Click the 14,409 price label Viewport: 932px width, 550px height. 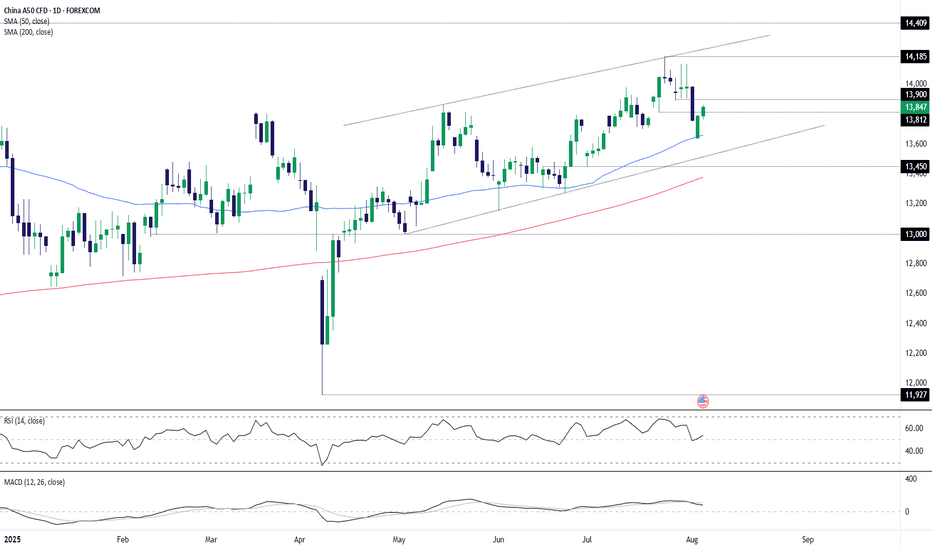(915, 23)
